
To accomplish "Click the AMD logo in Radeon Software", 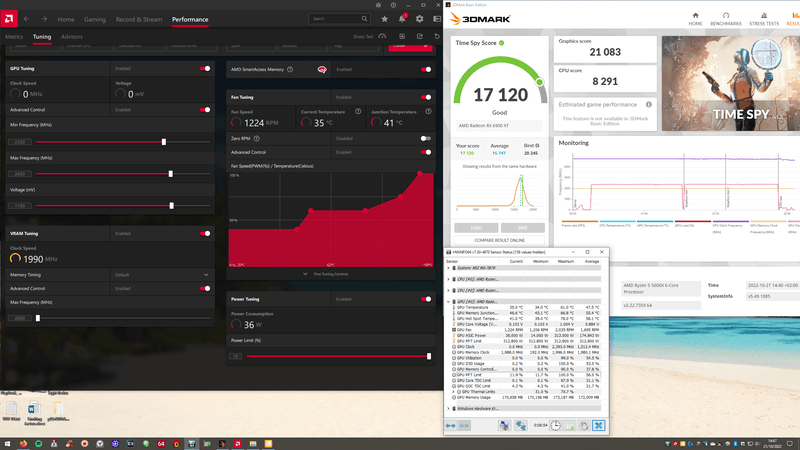I will tap(9, 19).
